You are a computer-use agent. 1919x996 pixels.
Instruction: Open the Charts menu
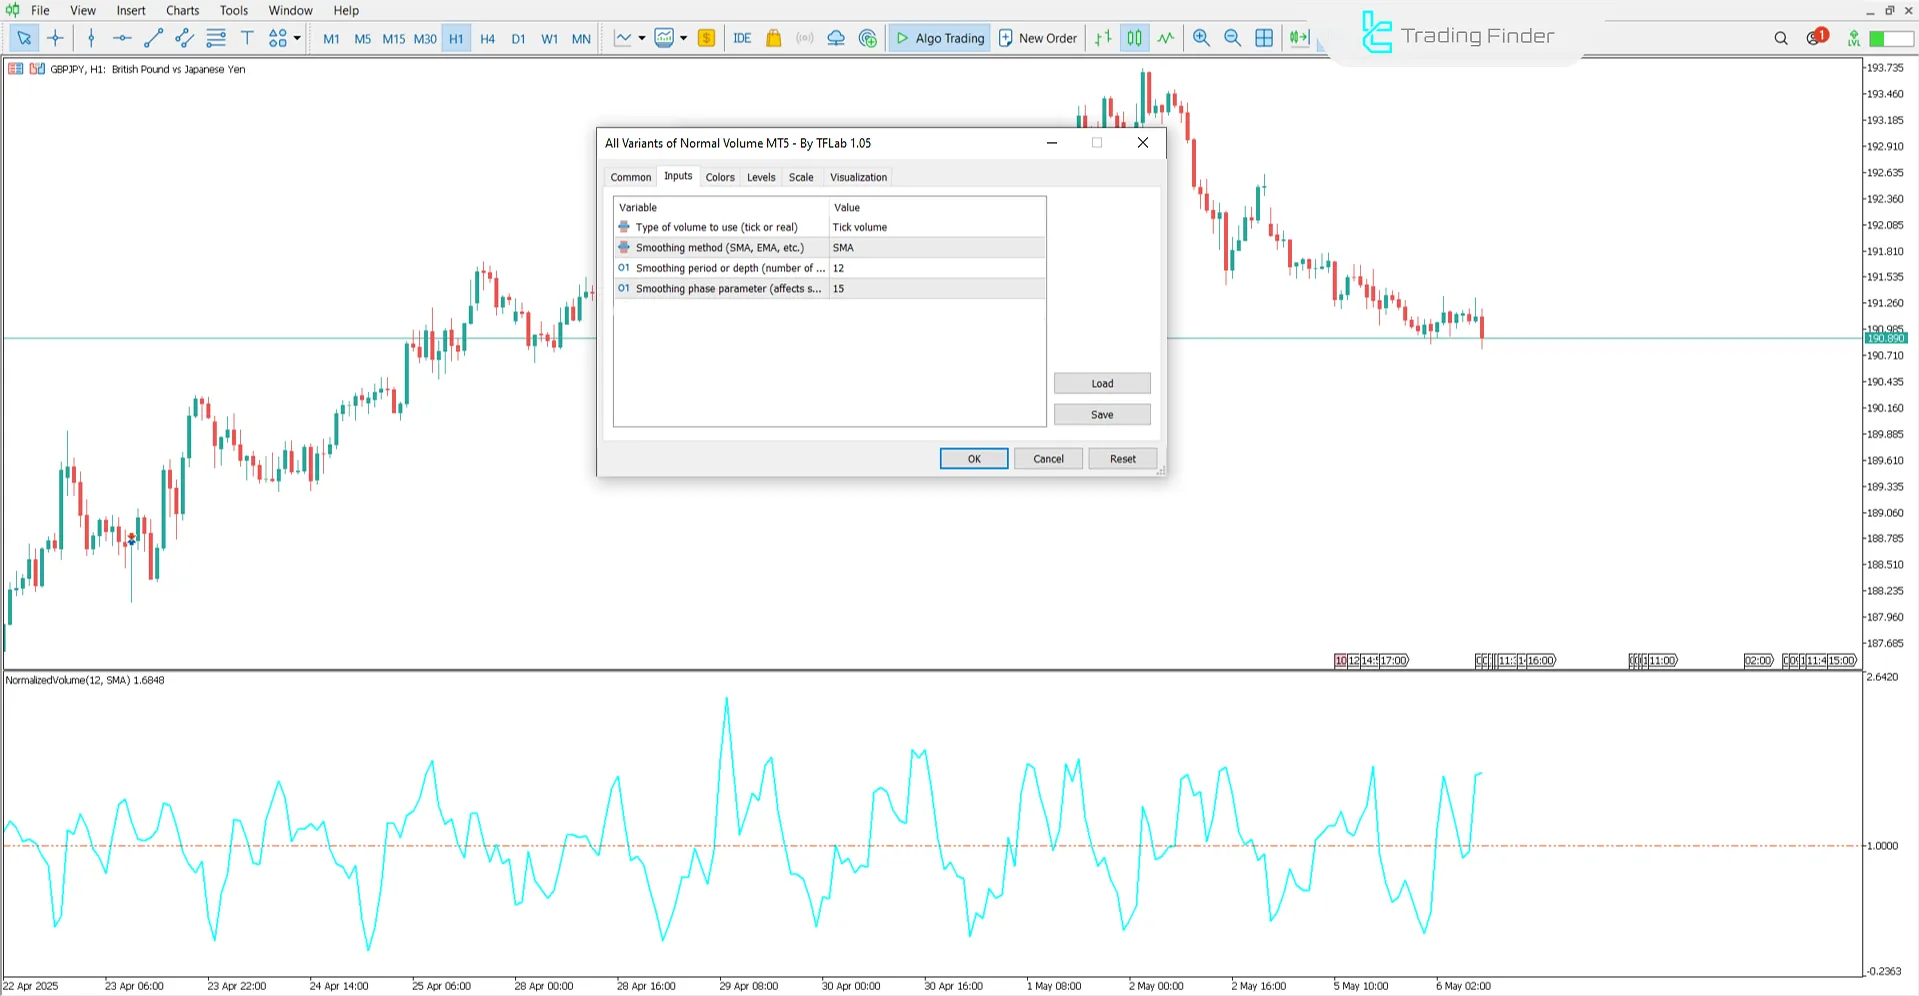pos(181,10)
